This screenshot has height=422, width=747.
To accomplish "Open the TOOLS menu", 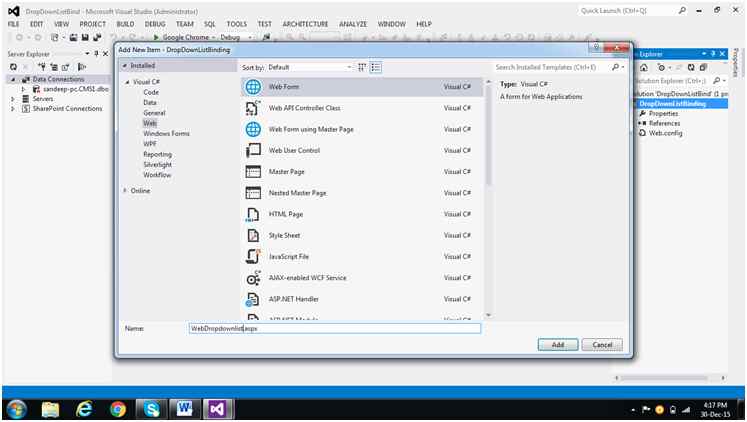I will tap(237, 24).
